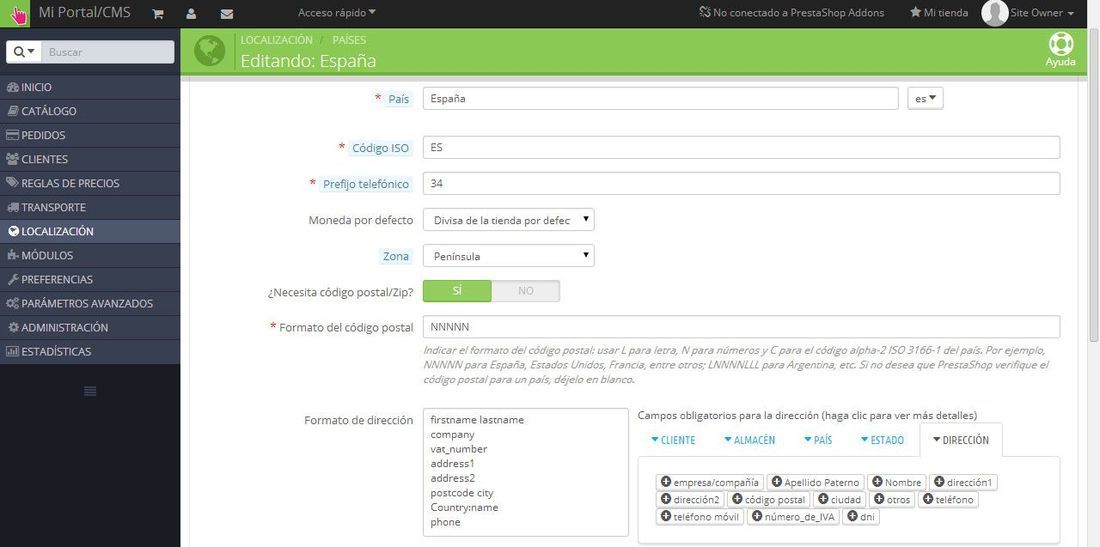The width and height of the screenshot is (1100, 547).
Task: Open the CLIENTES sidebar menu
Action: pos(90,159)
